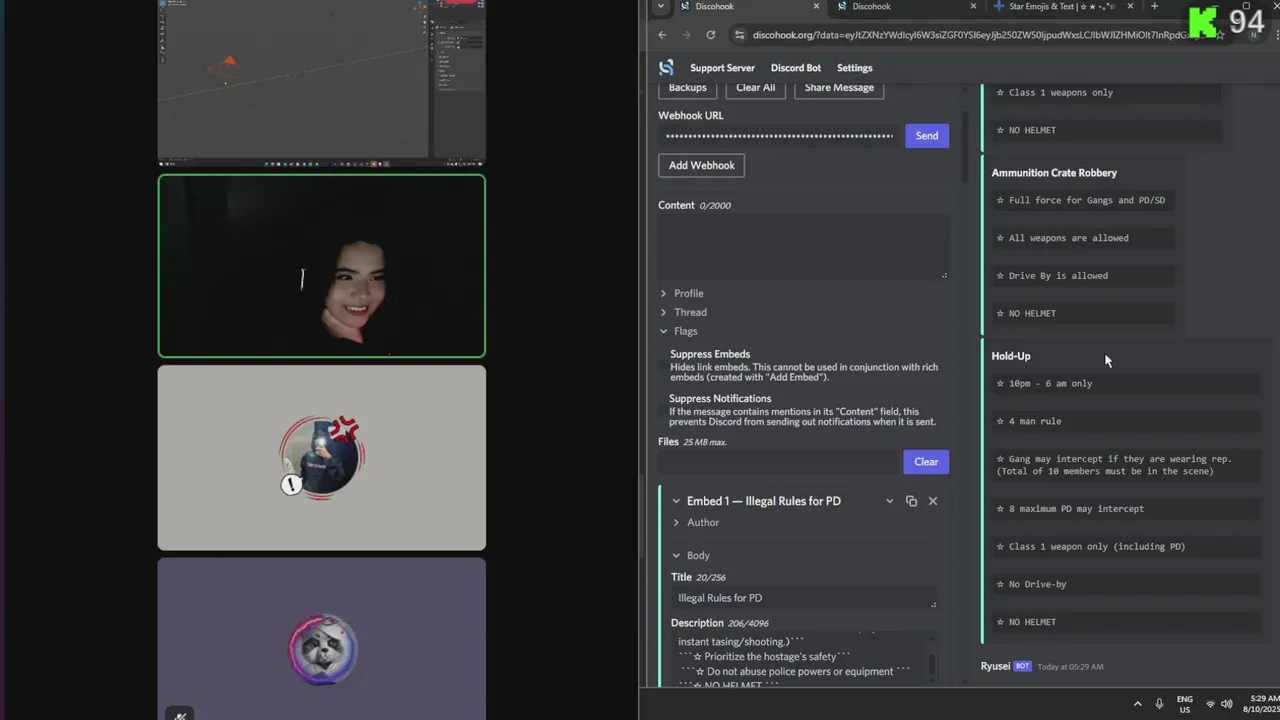This screenshot has width=1280, height=720.
Task: Click the content area resize handle
Action: point(944,275)
